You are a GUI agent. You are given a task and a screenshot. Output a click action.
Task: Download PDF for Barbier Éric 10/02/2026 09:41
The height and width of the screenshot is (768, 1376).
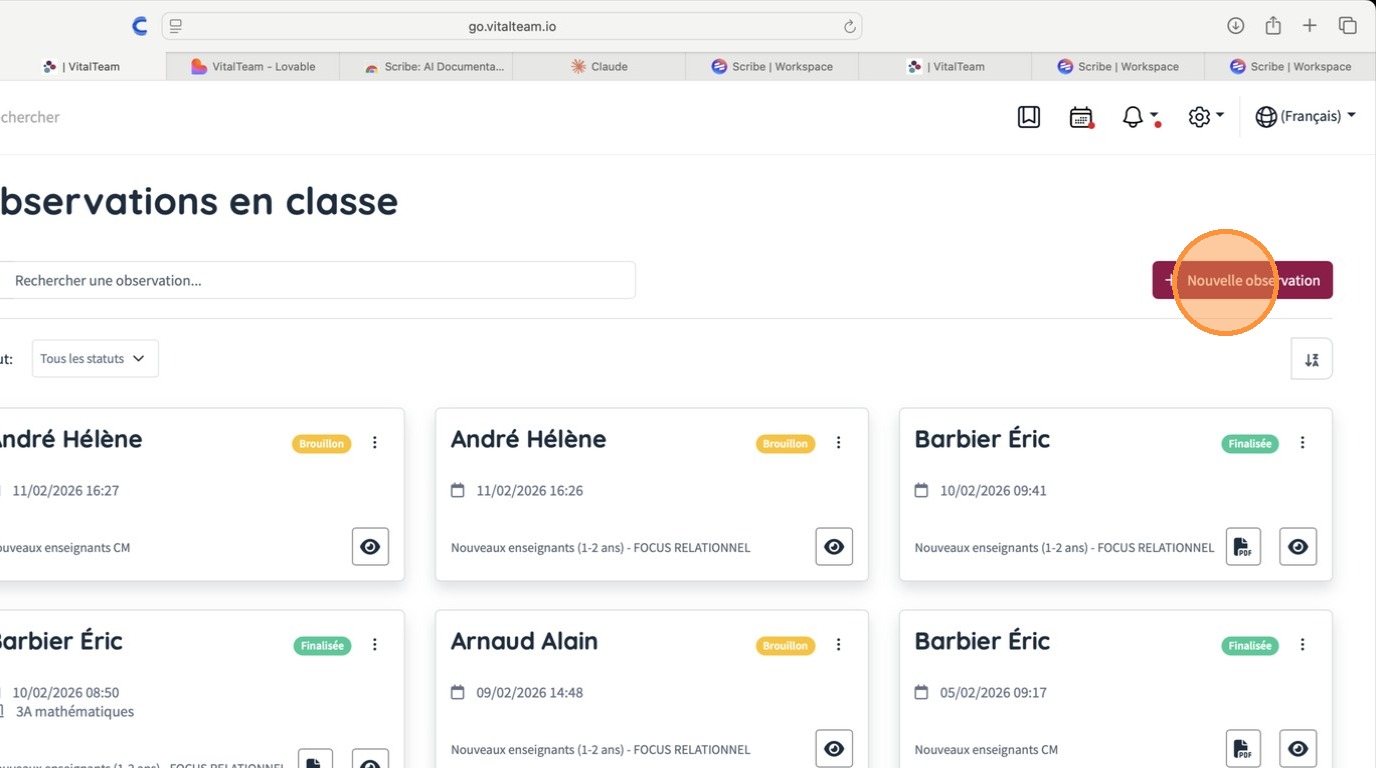(x=1243, y=547)
